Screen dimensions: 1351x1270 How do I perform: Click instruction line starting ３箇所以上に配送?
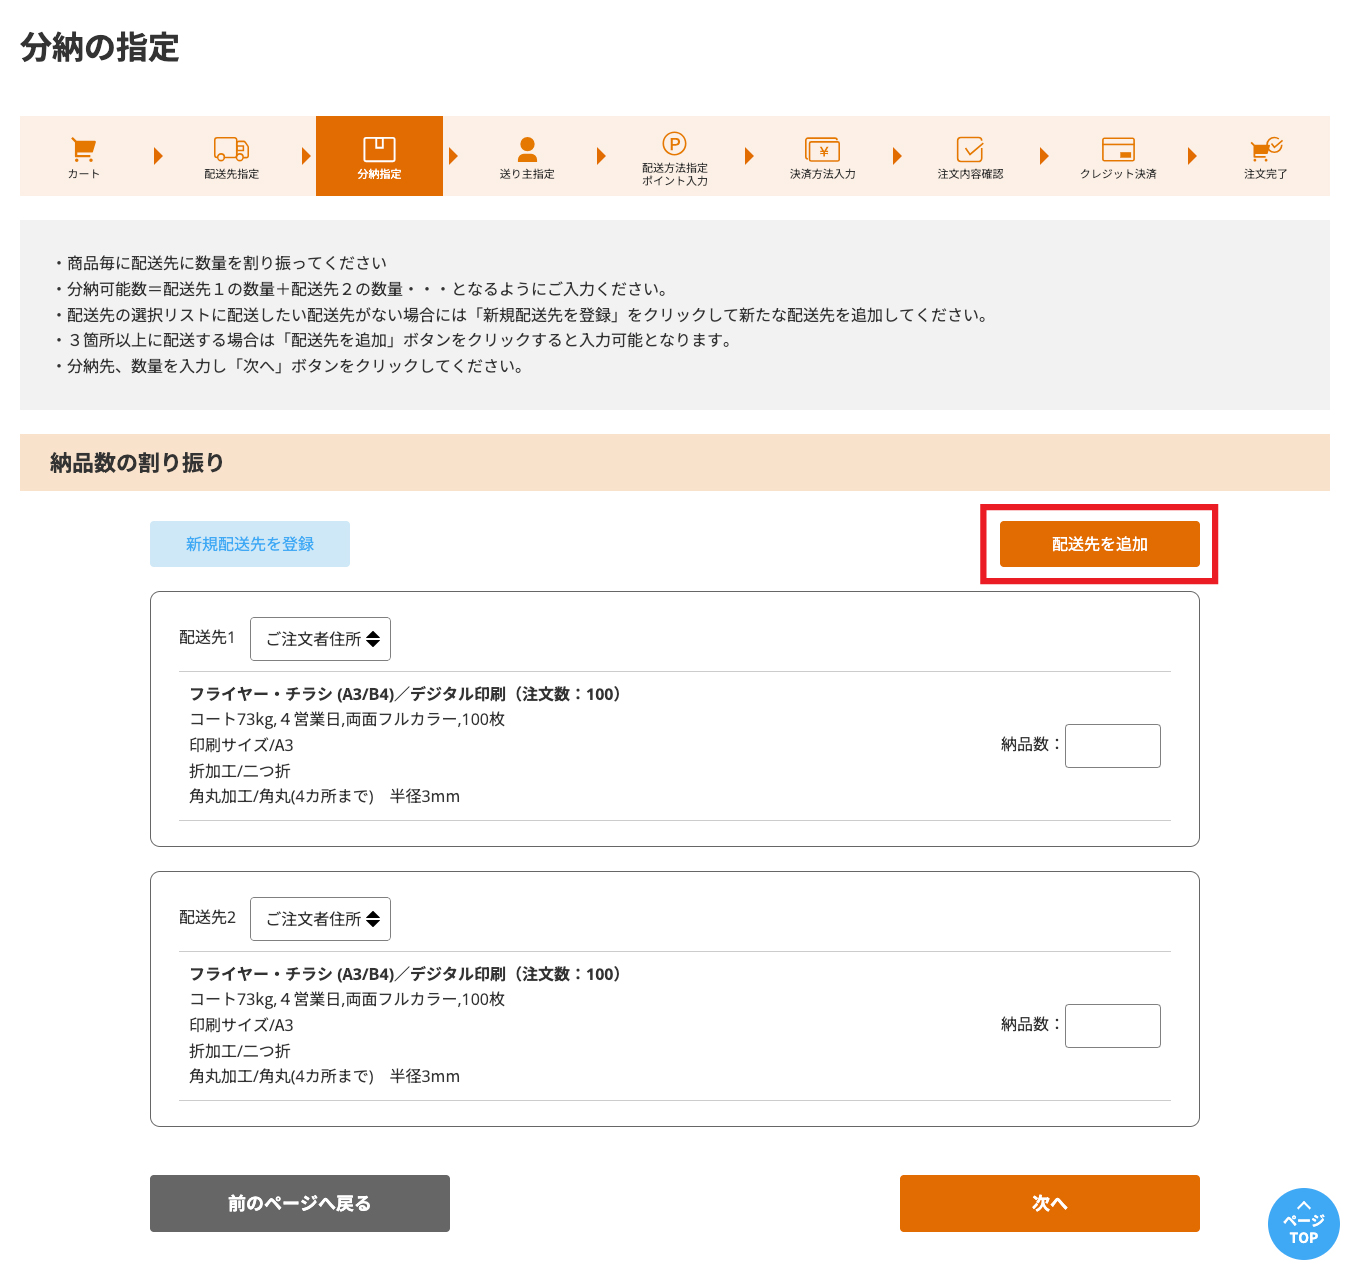coord(394,340)
